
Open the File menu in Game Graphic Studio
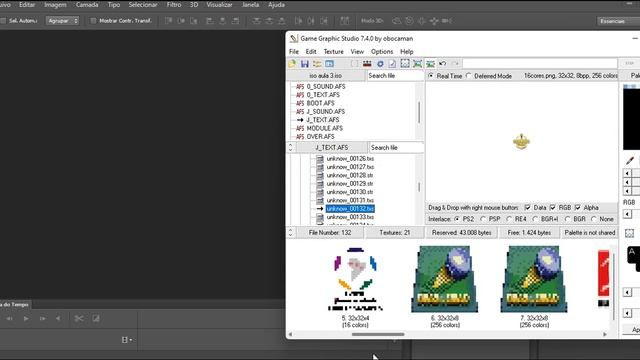pyautogui.click(x=294, y=52)
